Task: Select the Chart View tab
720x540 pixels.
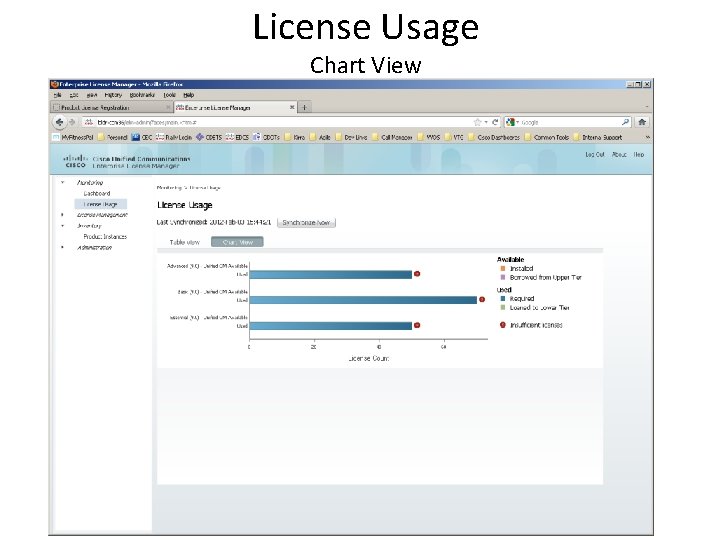Action: pos(237,242)
